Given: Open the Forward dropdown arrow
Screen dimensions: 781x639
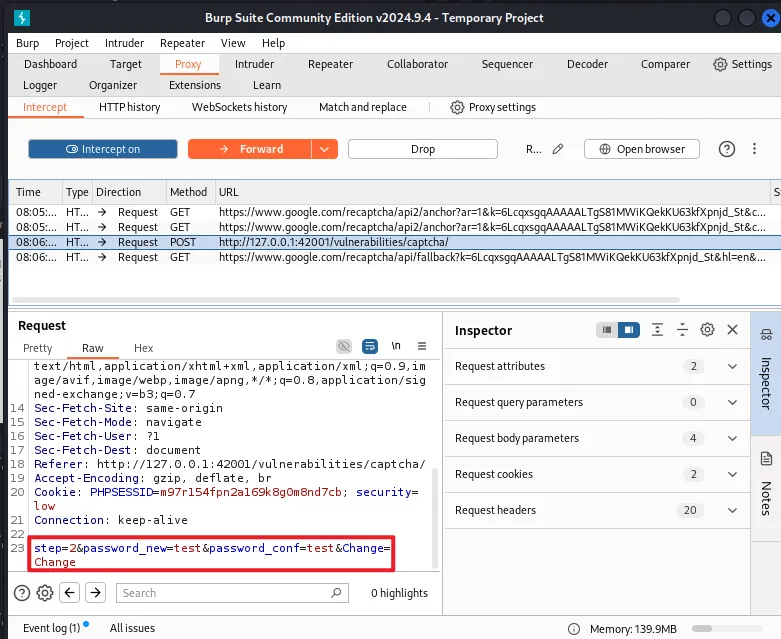Looking at the screenshot, I should point(324,149).
